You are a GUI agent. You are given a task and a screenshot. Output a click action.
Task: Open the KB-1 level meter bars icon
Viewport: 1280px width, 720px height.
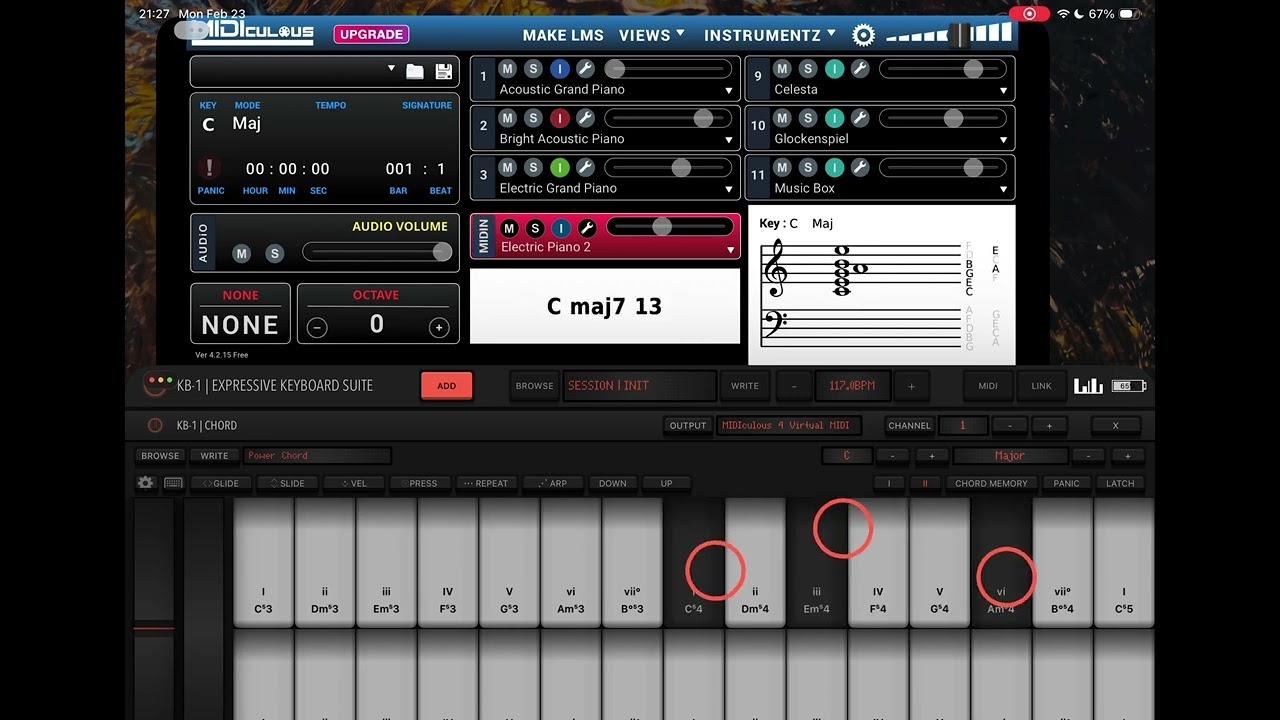pos(1088,386)
